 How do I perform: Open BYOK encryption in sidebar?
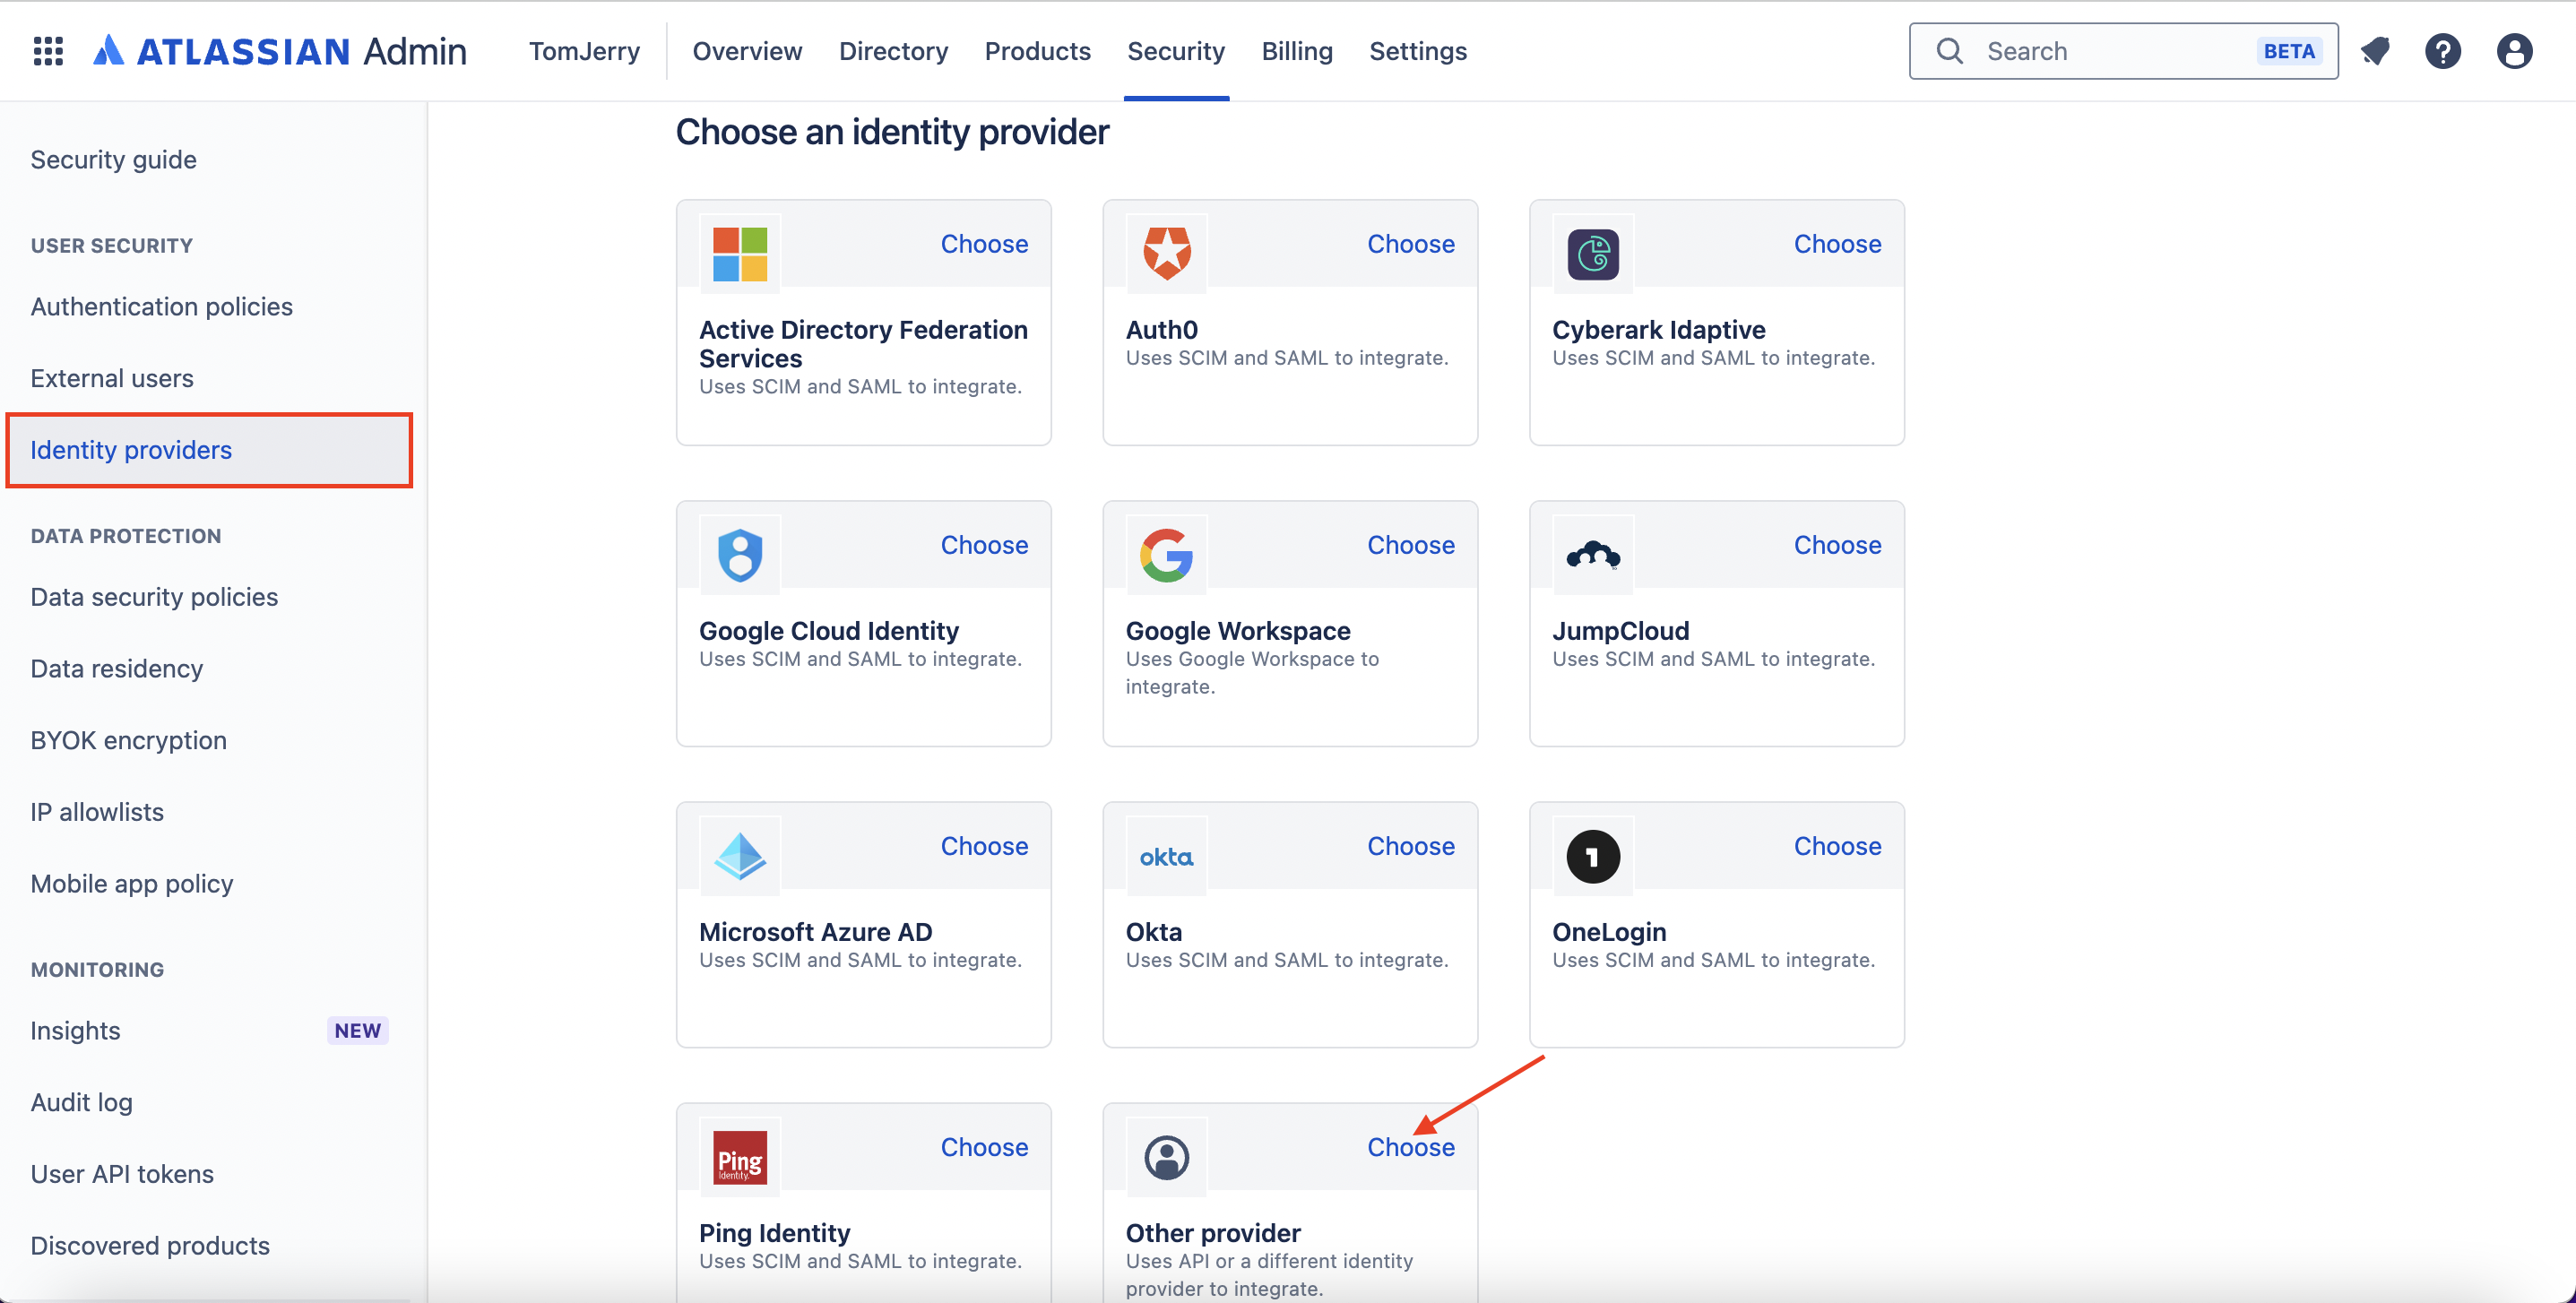point(128,741)
